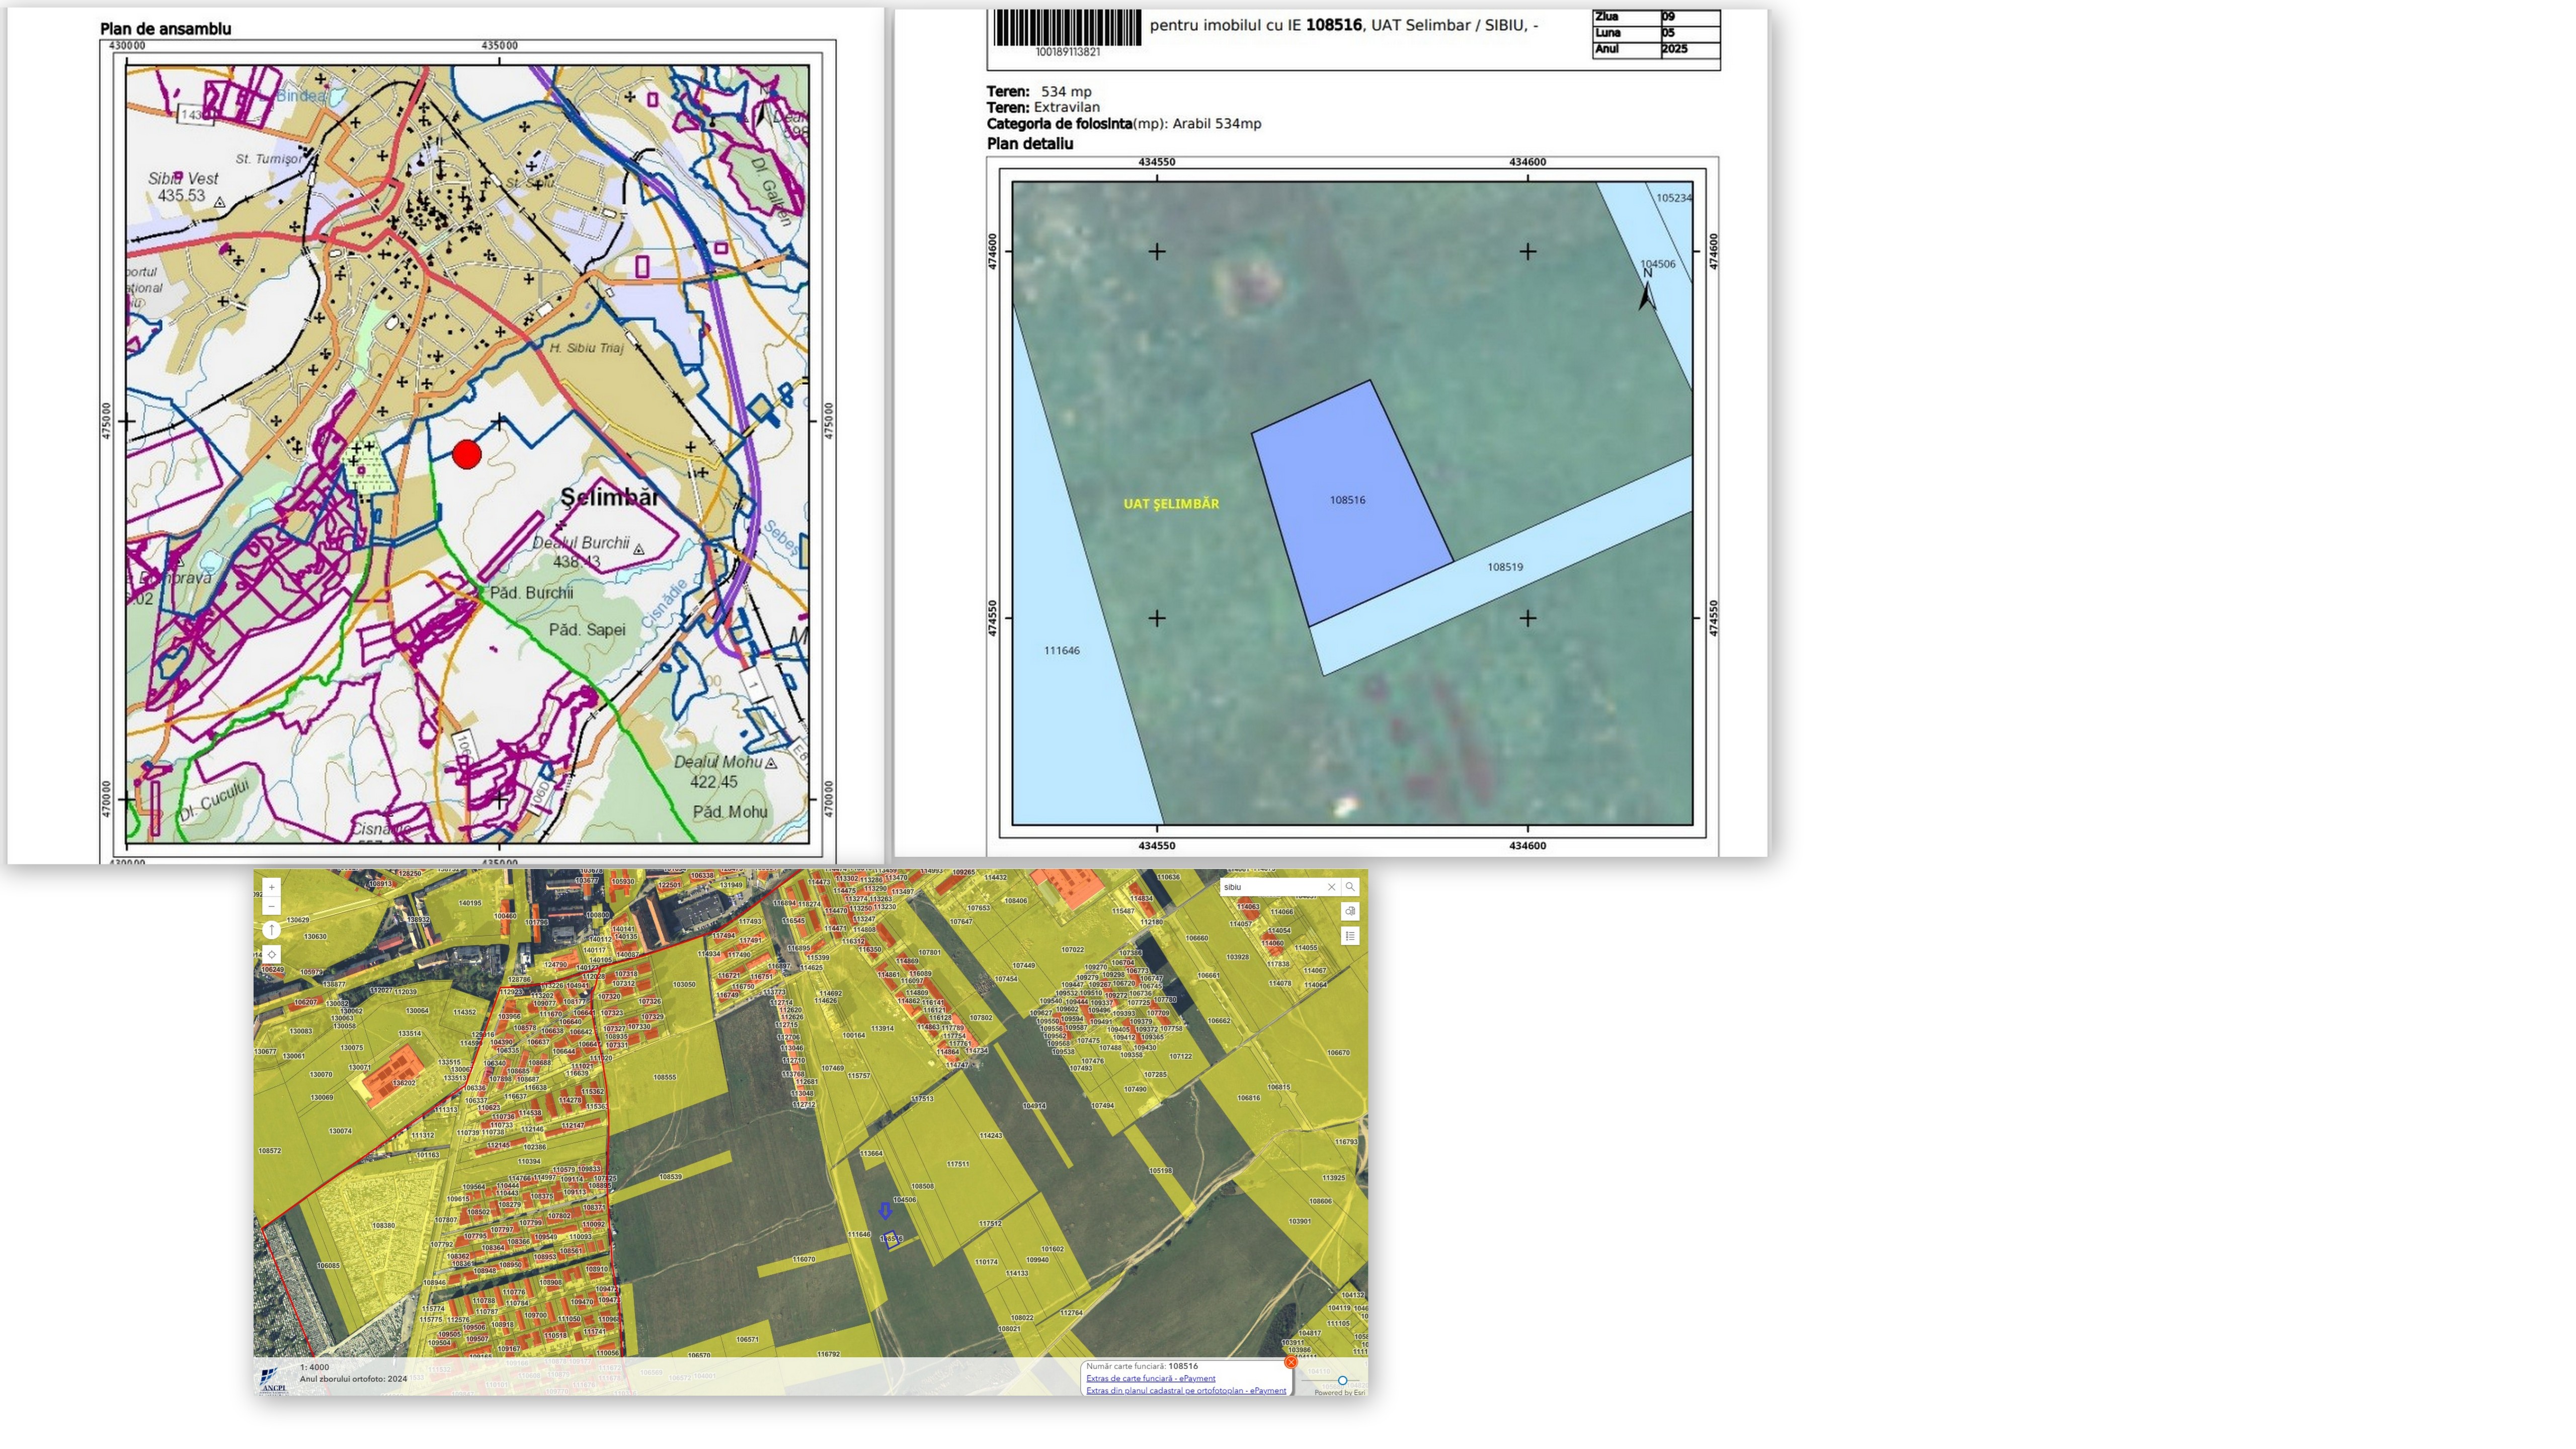Reset map orientation with compass arrow
Viewport: 2576px width, 1449px height.
pos(271,930)
